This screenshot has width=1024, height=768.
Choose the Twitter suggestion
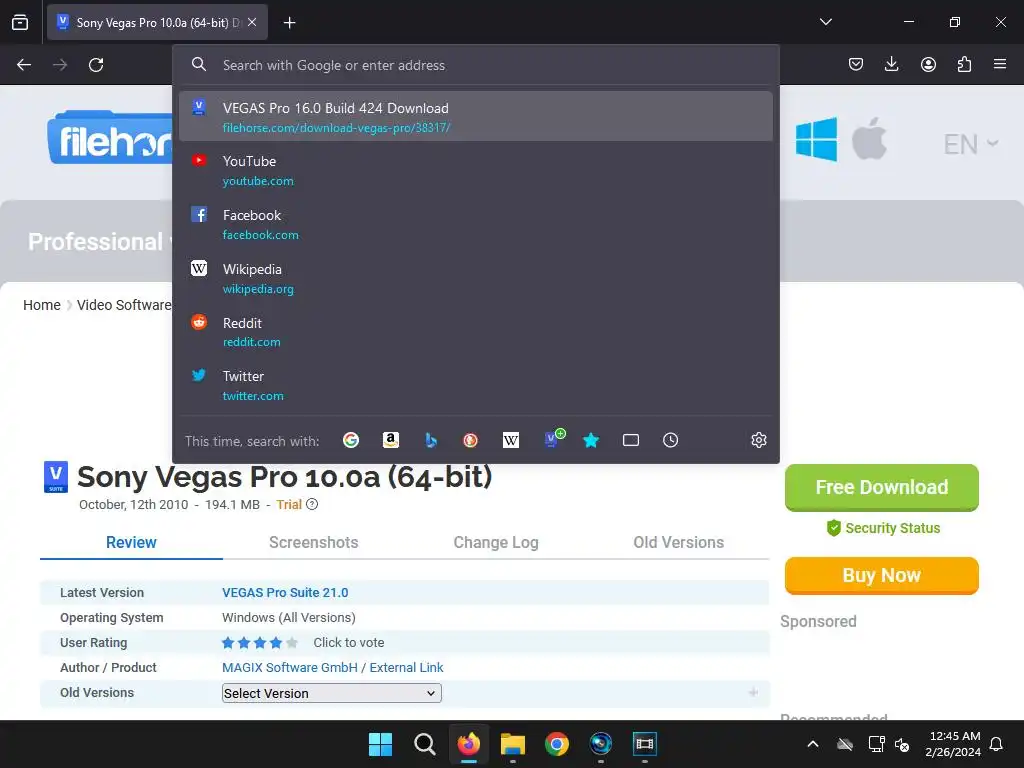pos(475,385)
